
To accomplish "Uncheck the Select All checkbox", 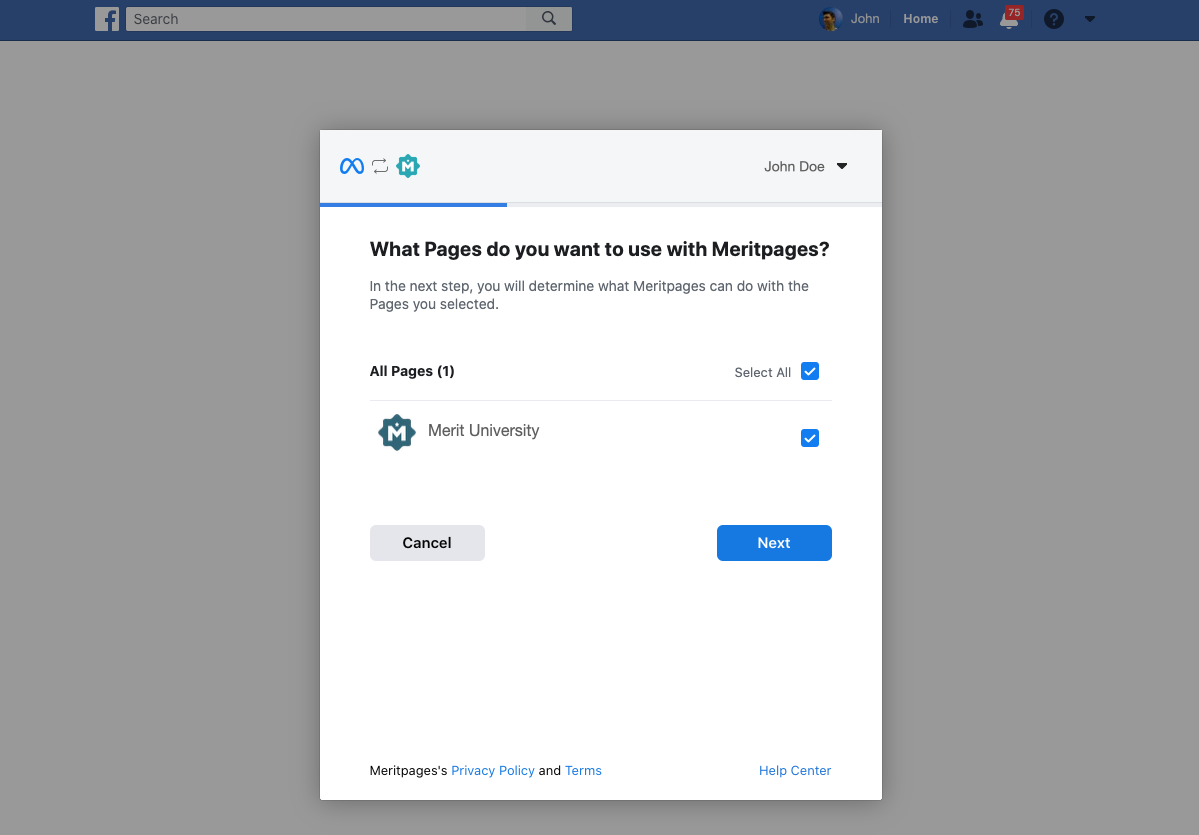I will (810, 372).
